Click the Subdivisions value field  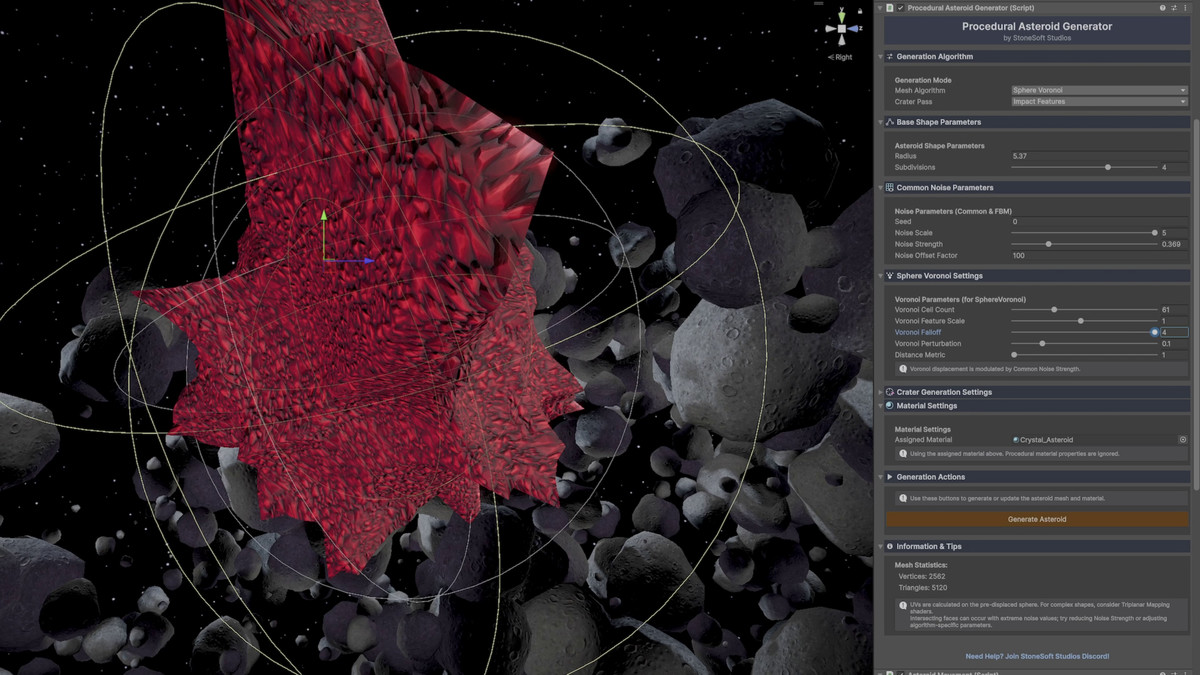pos(1174,167)
